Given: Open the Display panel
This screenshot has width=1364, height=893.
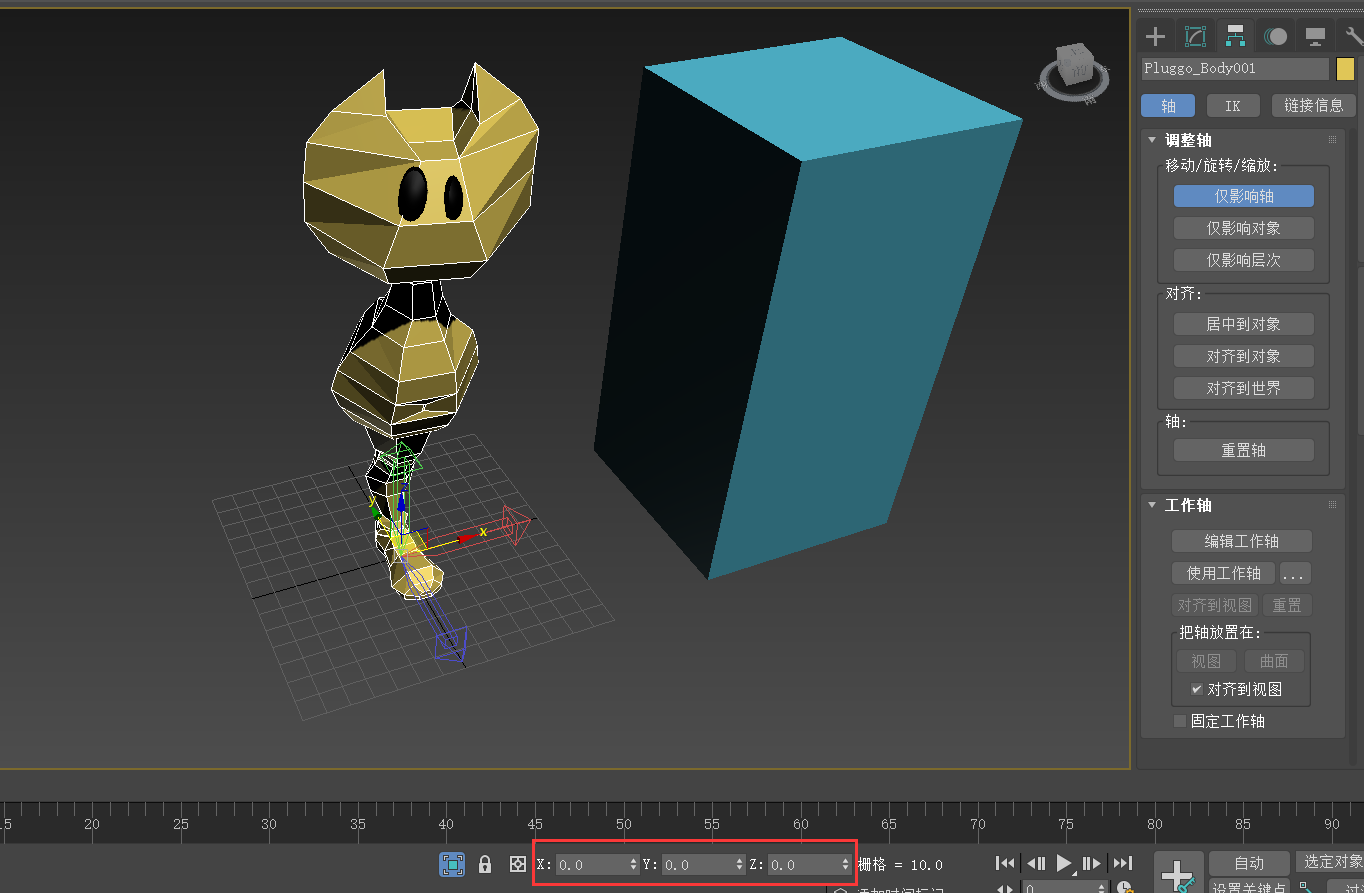Looking at the screenshot, I should [x=1315, y=35].
